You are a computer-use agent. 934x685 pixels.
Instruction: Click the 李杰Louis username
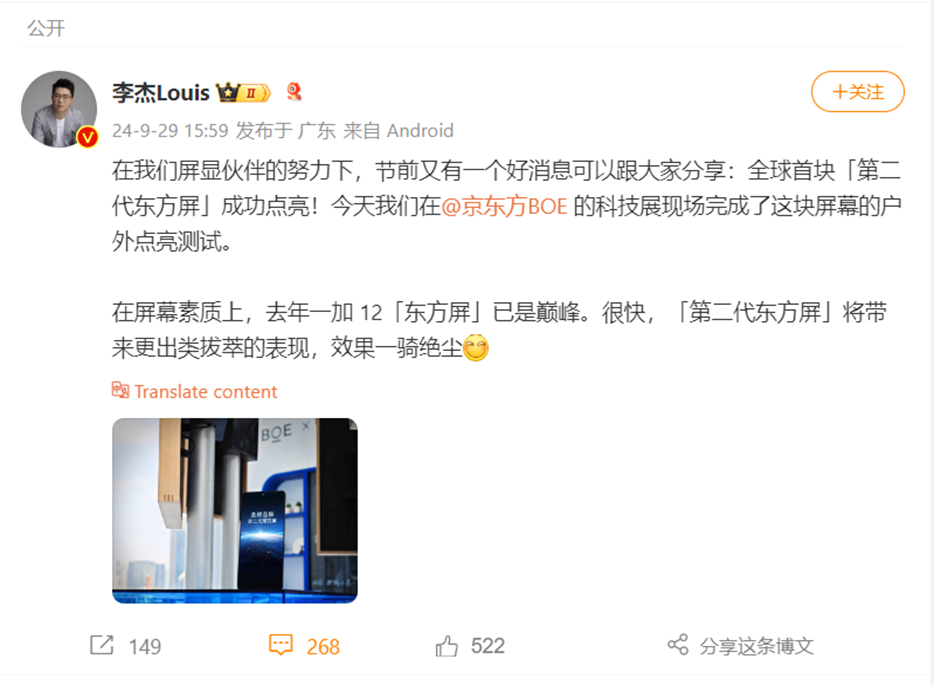point(161,93)
